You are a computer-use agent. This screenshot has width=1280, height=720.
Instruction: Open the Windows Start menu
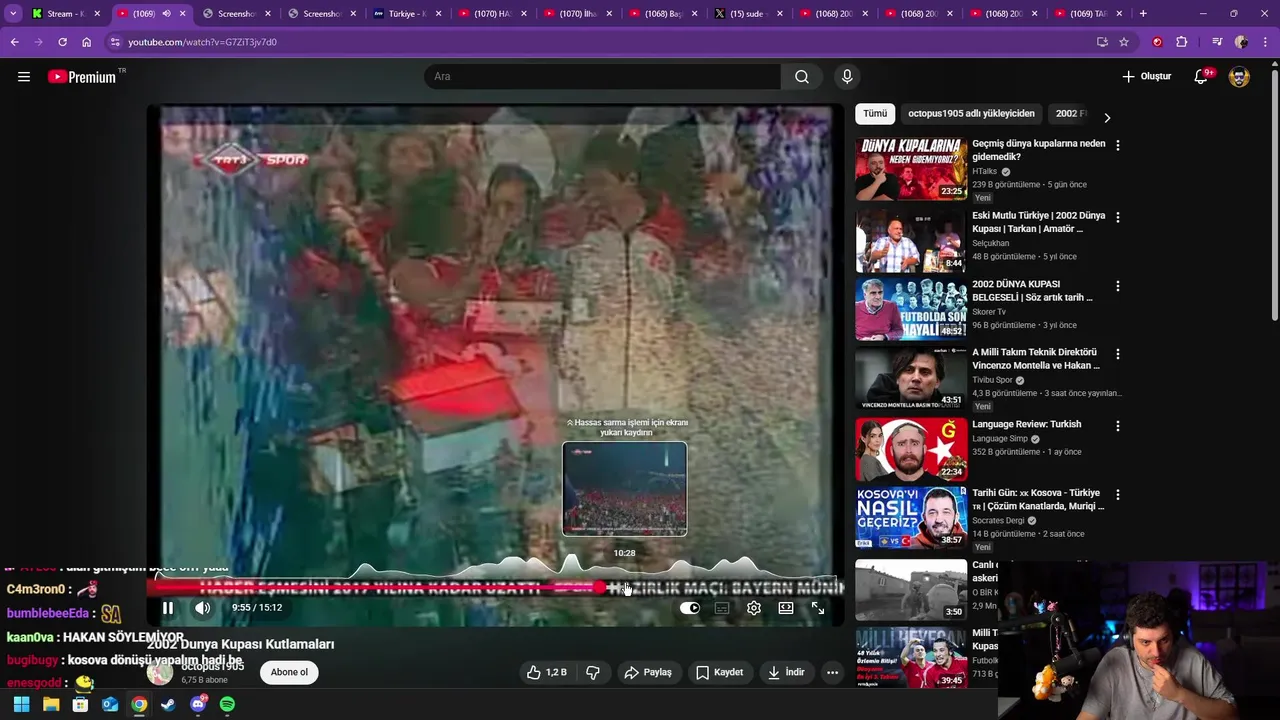point(21,705)
